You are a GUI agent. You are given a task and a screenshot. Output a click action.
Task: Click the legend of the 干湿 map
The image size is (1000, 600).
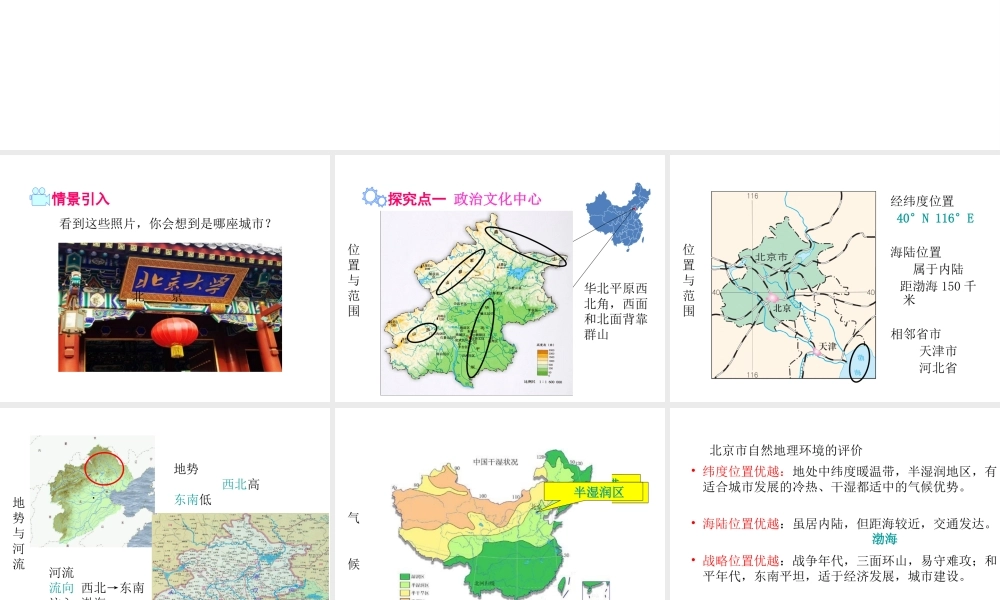coord(415,587)
